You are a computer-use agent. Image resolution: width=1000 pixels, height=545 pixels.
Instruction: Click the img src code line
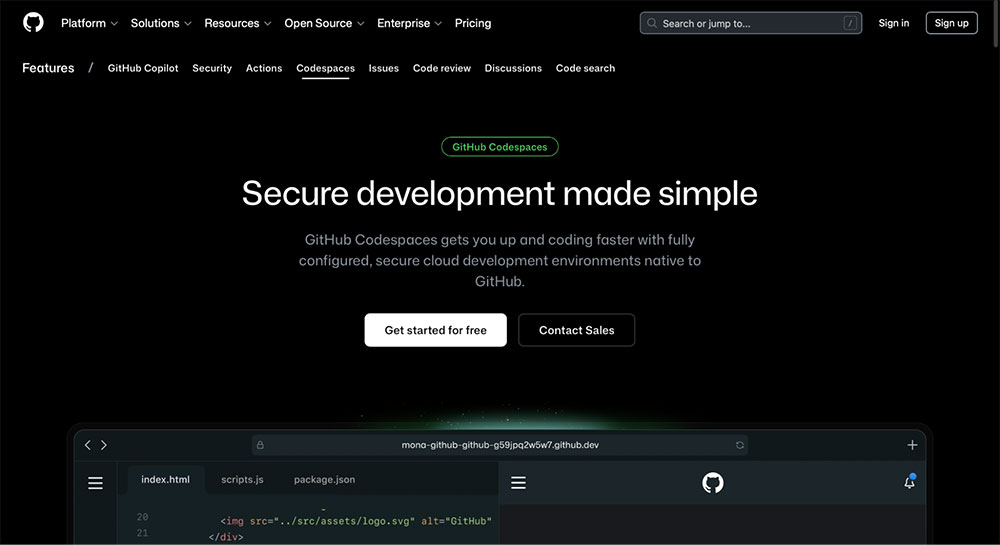point(356,521)
